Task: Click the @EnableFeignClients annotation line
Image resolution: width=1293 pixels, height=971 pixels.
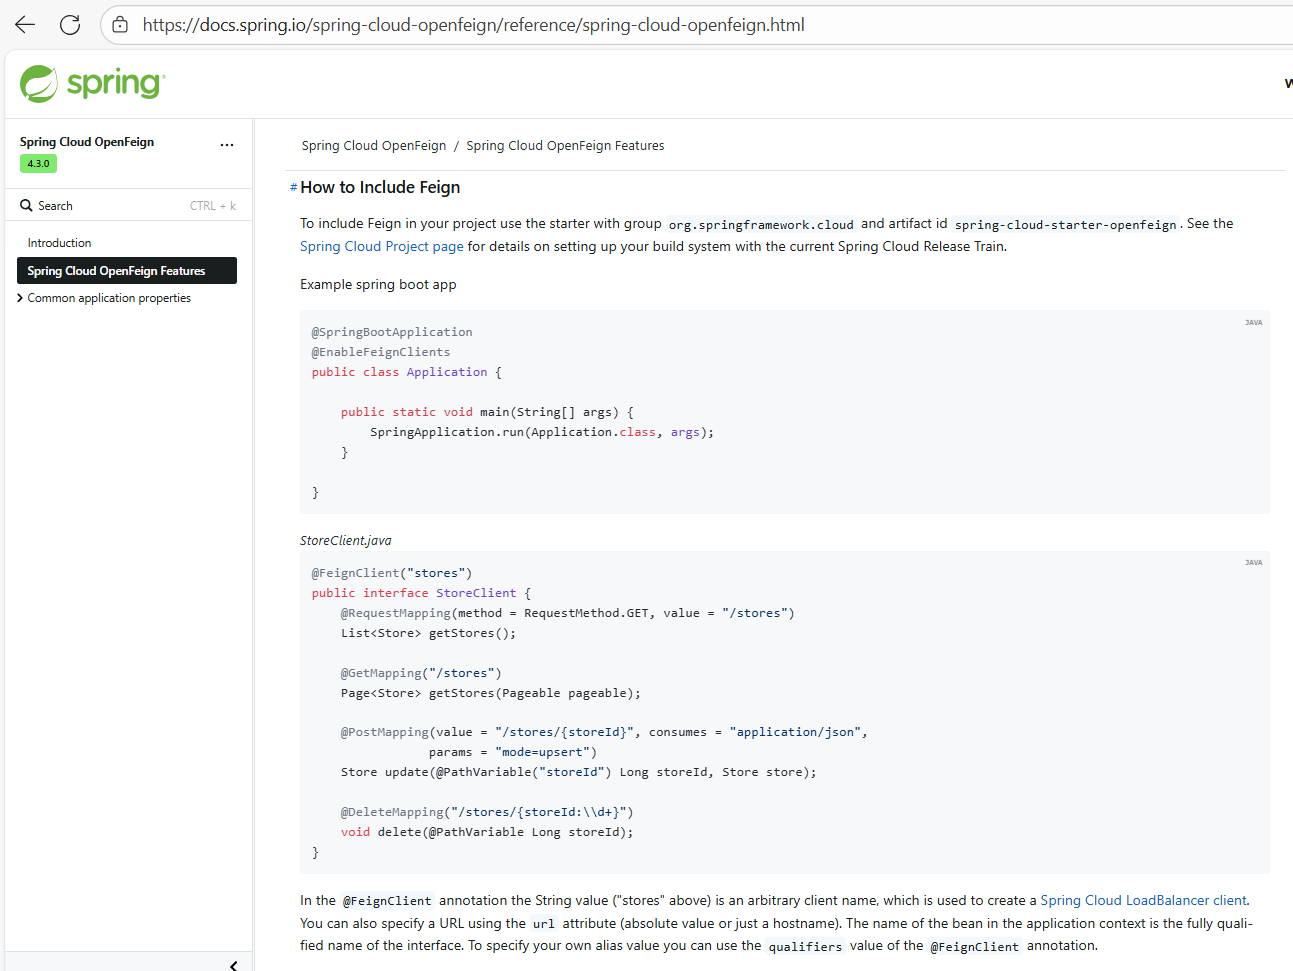Action: (381, 352)
